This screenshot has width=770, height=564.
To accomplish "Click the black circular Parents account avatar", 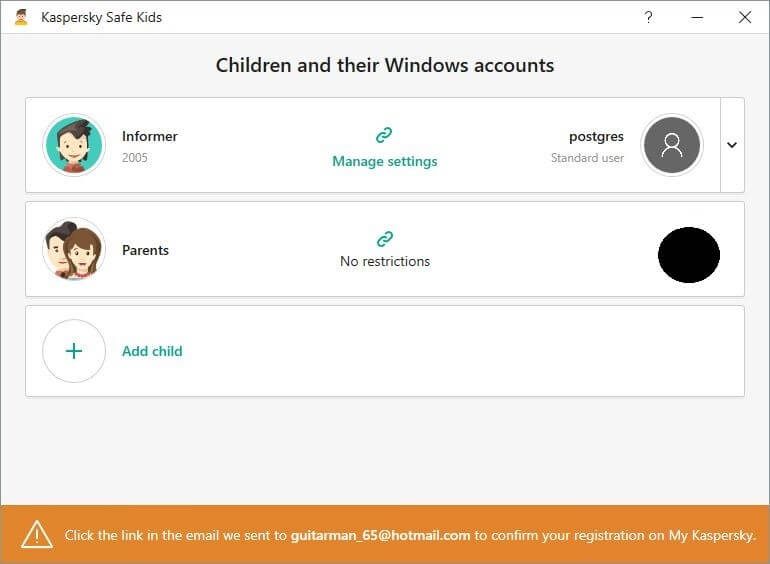I will coord(688,255).
